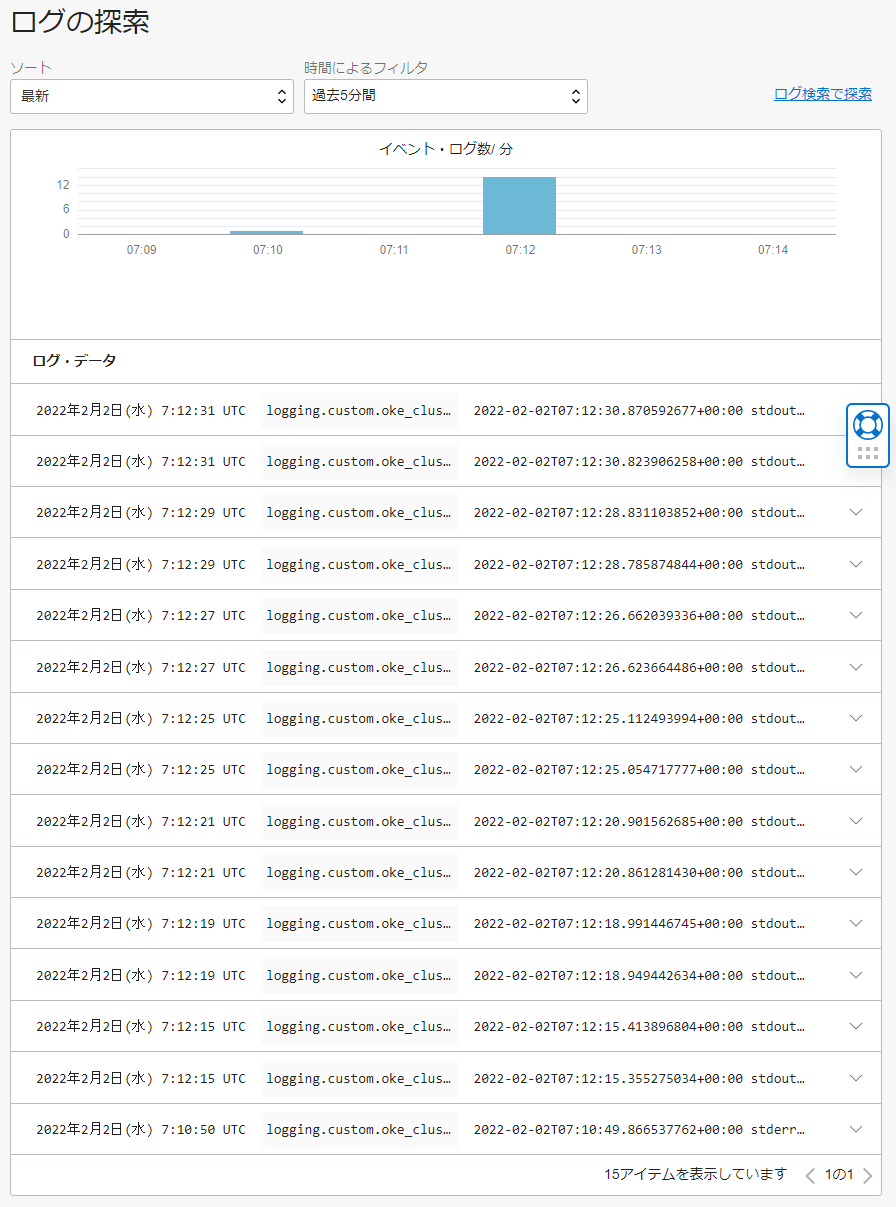Image resolution: width=896 pixels, height=1207 pixels.
Task: Expand the log row with timestamp 07:12:25.112493994
Action: pos(855,718)
